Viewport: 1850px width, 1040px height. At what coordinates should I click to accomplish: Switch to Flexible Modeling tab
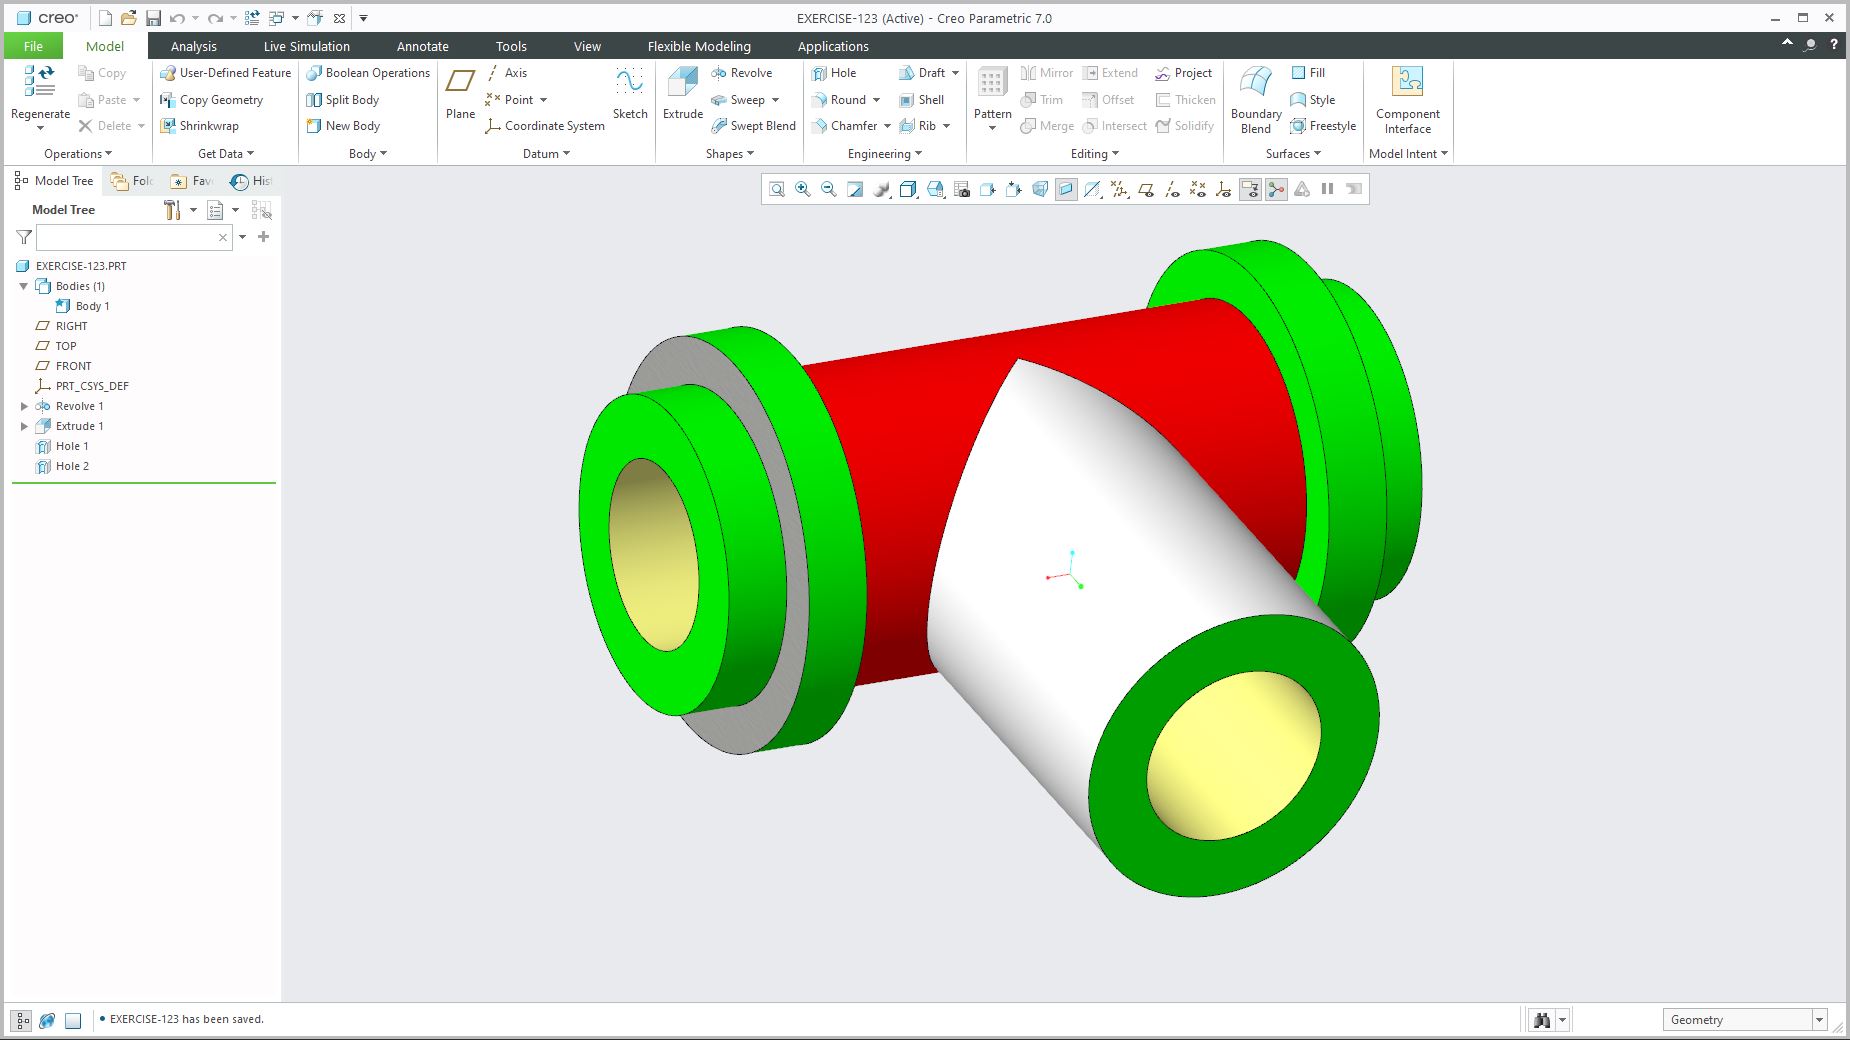pyautogui.click(x=699, y=46)
